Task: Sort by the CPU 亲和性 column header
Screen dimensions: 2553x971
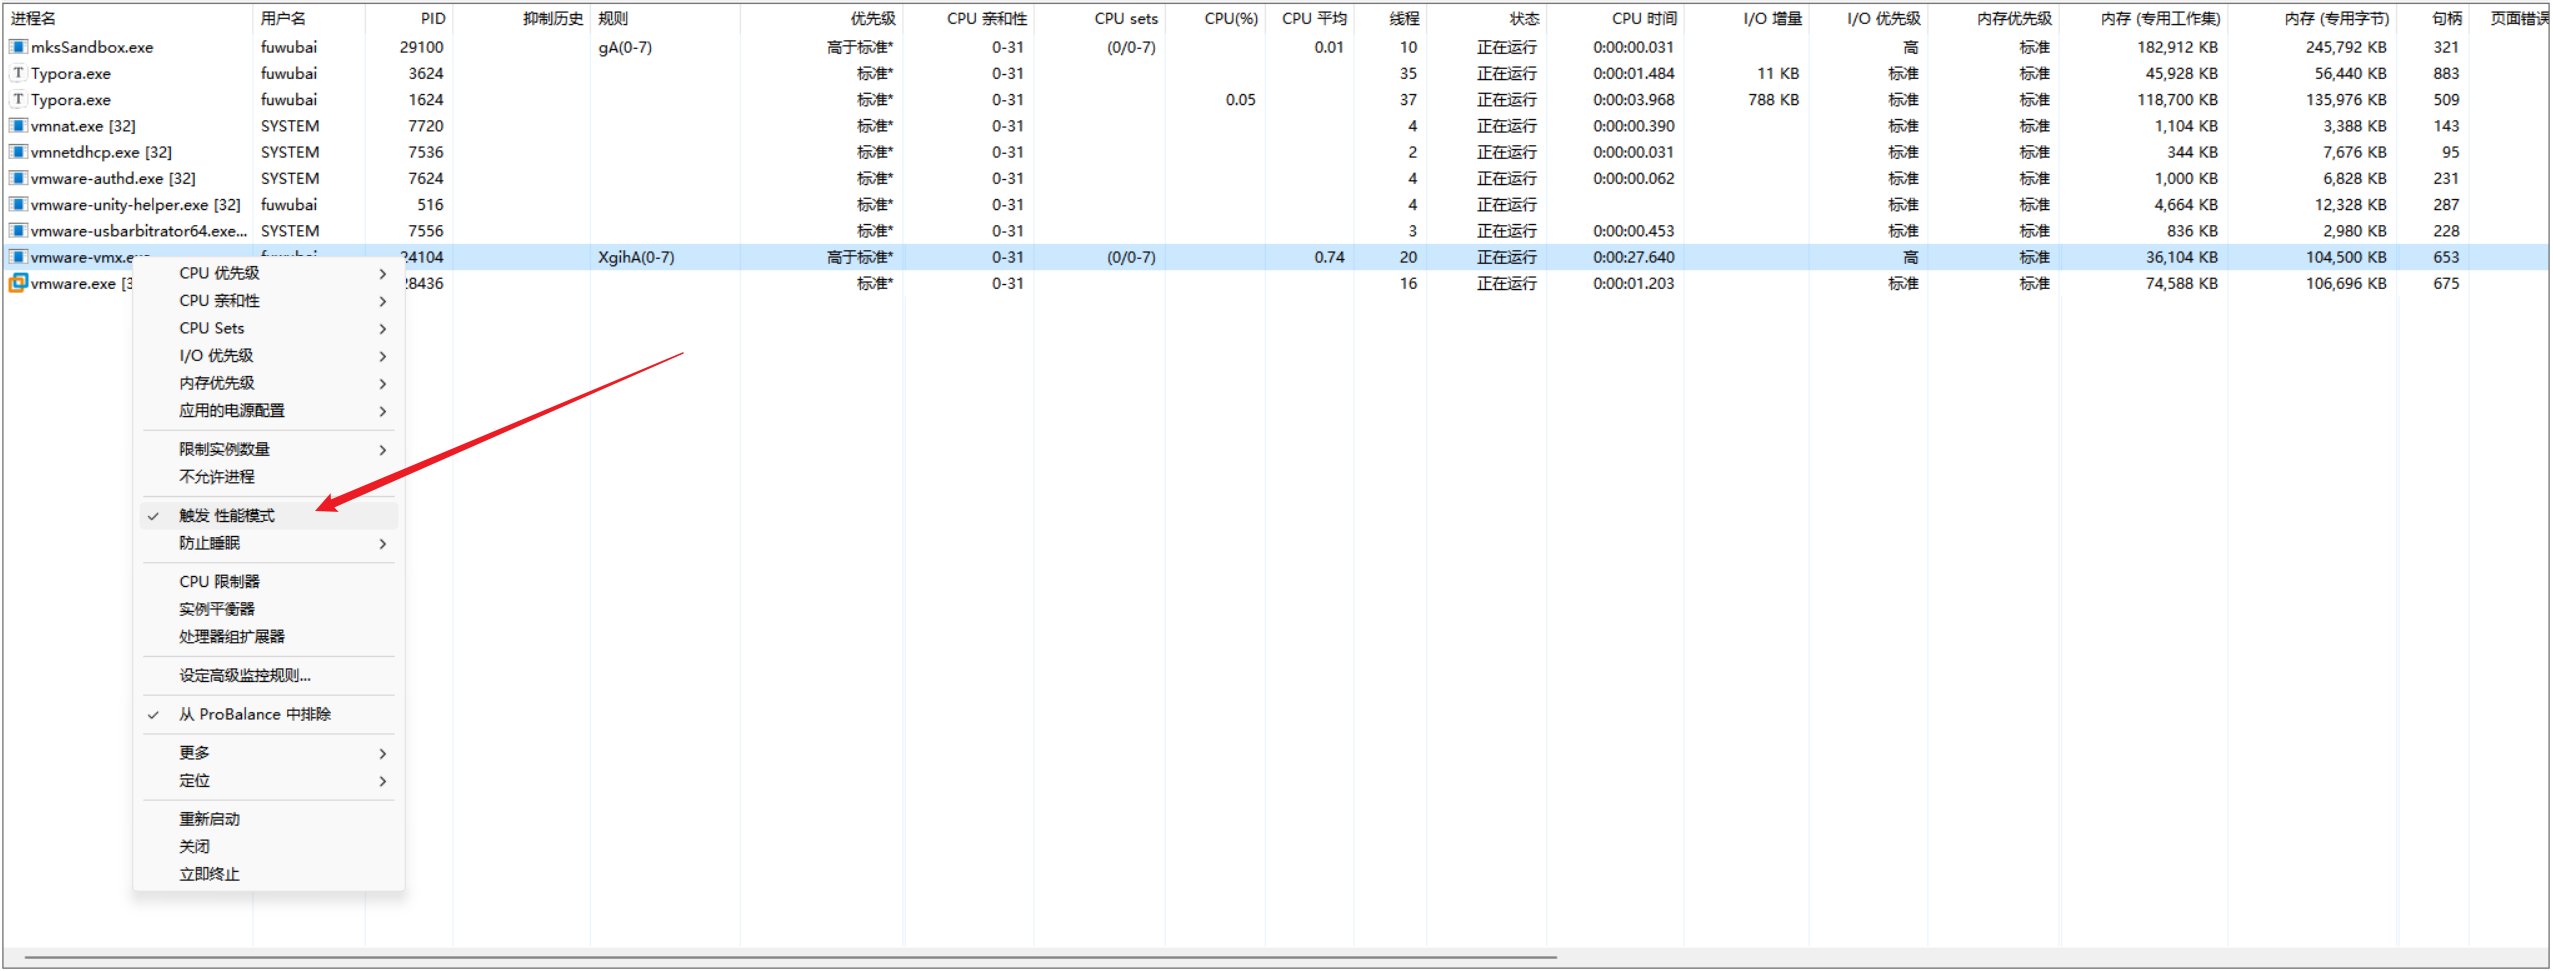Action: (x=969, y=19)
